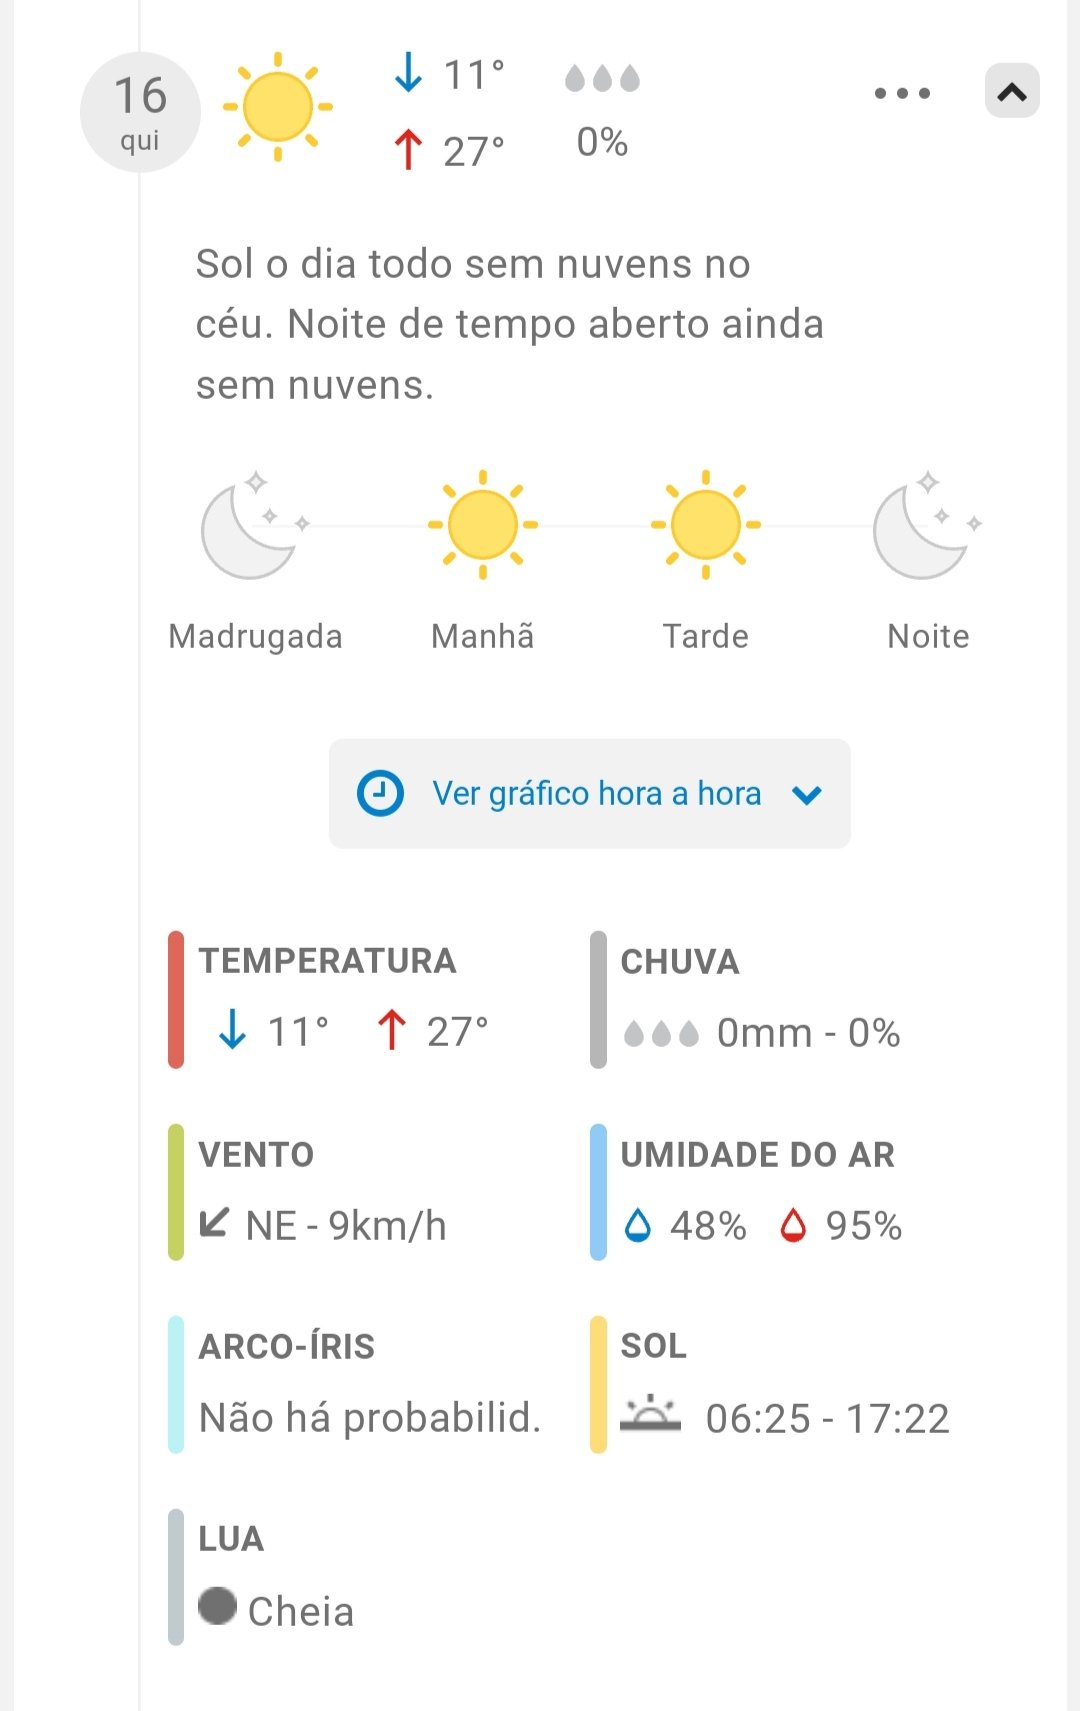Tap the sunny weather icon beside day 16
The image size is (1080, 1711).
click(278, 107)
